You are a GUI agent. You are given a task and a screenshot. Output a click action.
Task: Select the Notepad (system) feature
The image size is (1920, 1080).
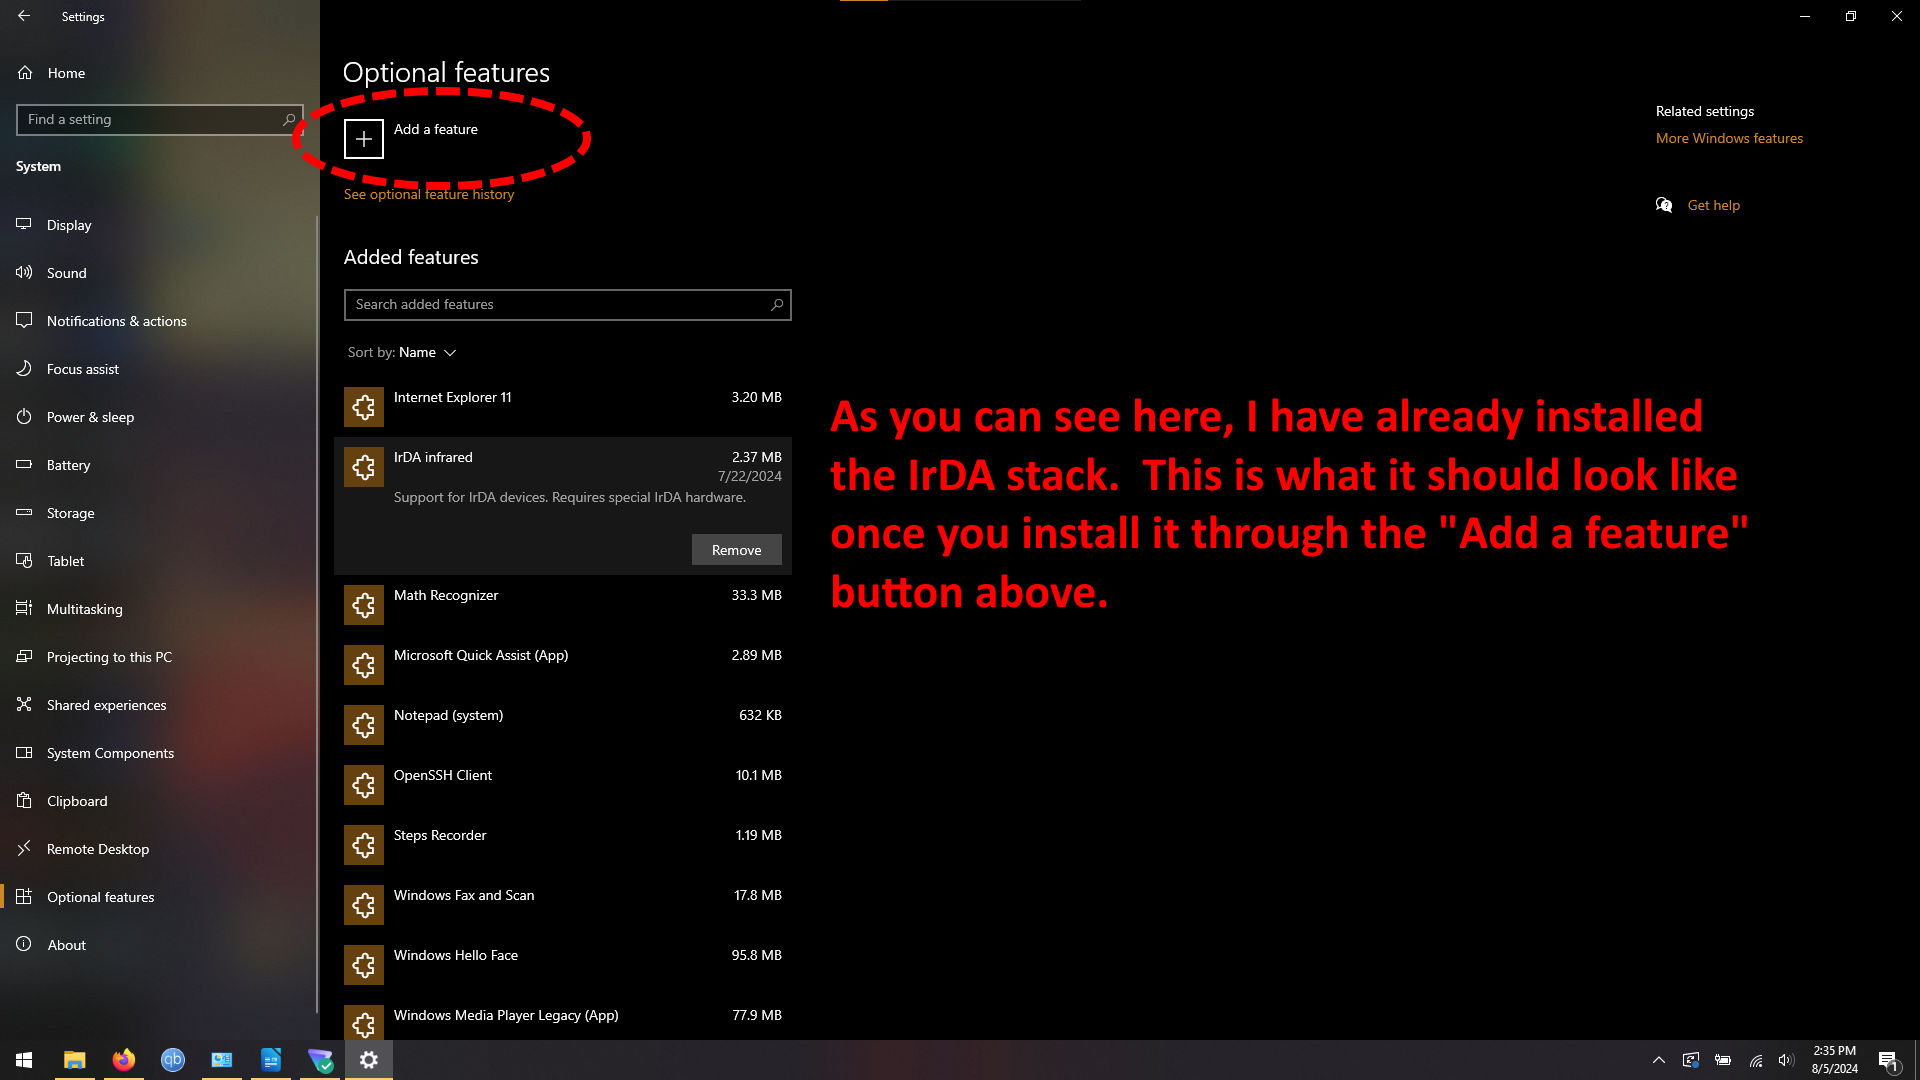coord(563,725)
